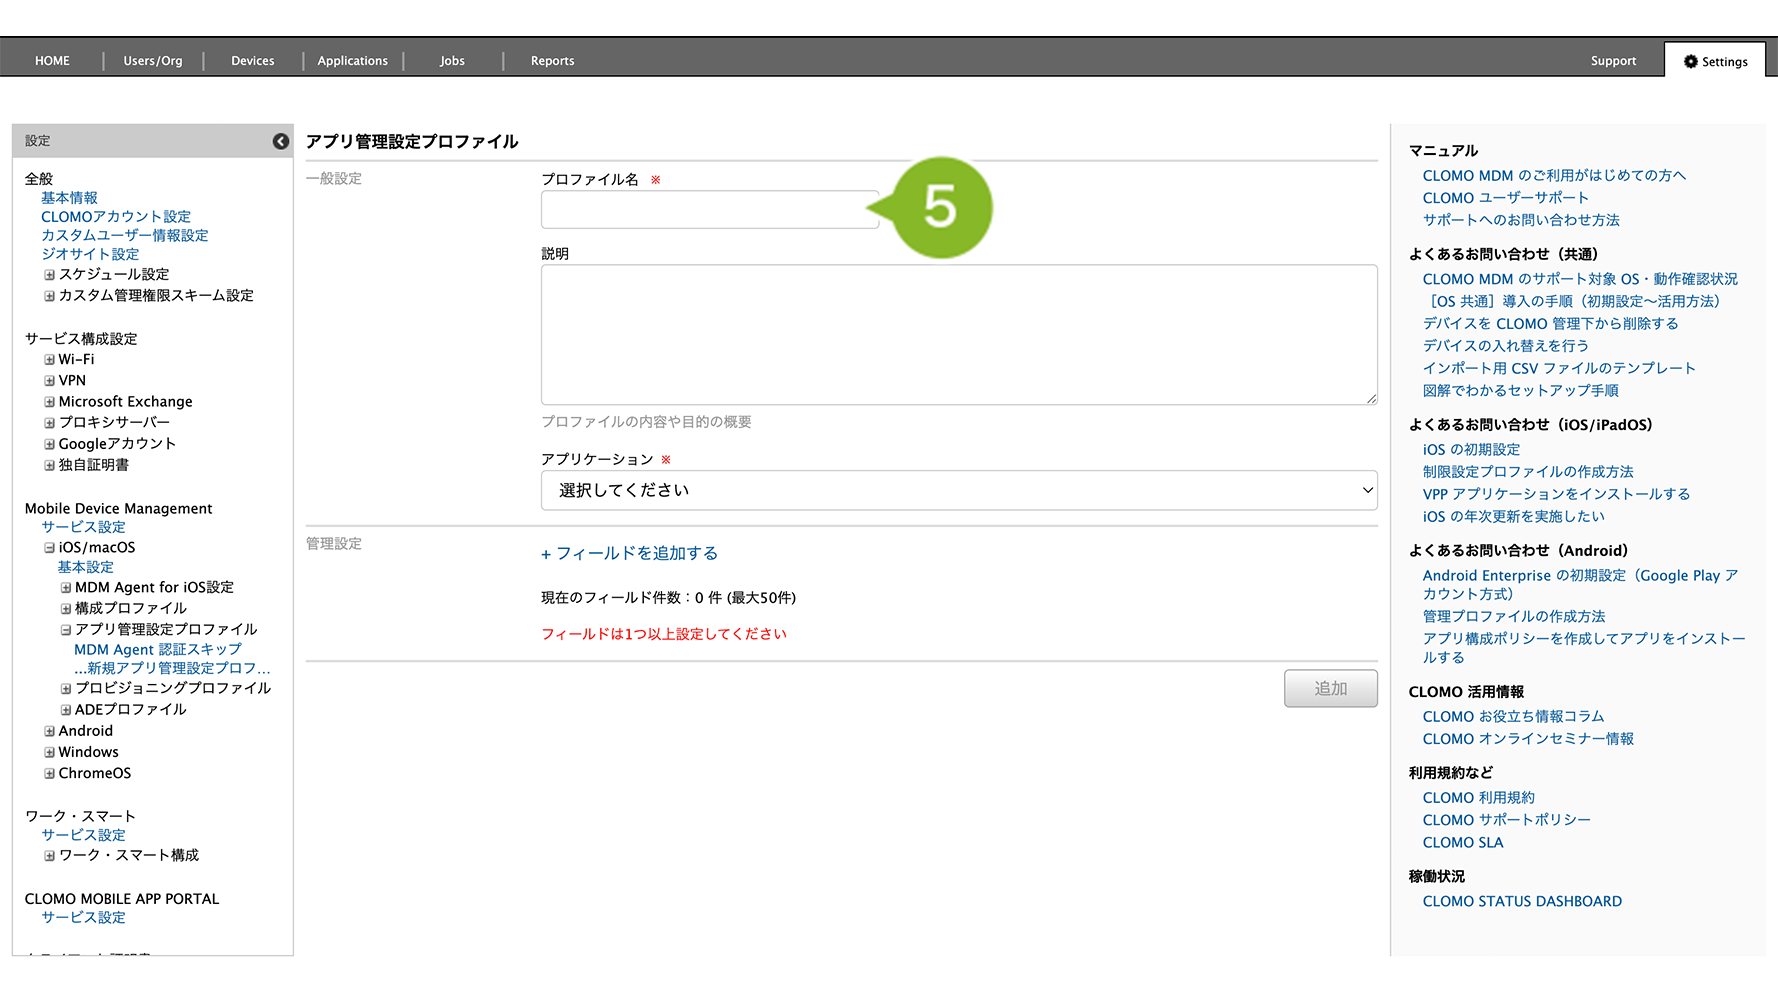Screen dimensions: 1778x1000
Task: Open Settings tab with gear icon
Action: (1715, 61)
